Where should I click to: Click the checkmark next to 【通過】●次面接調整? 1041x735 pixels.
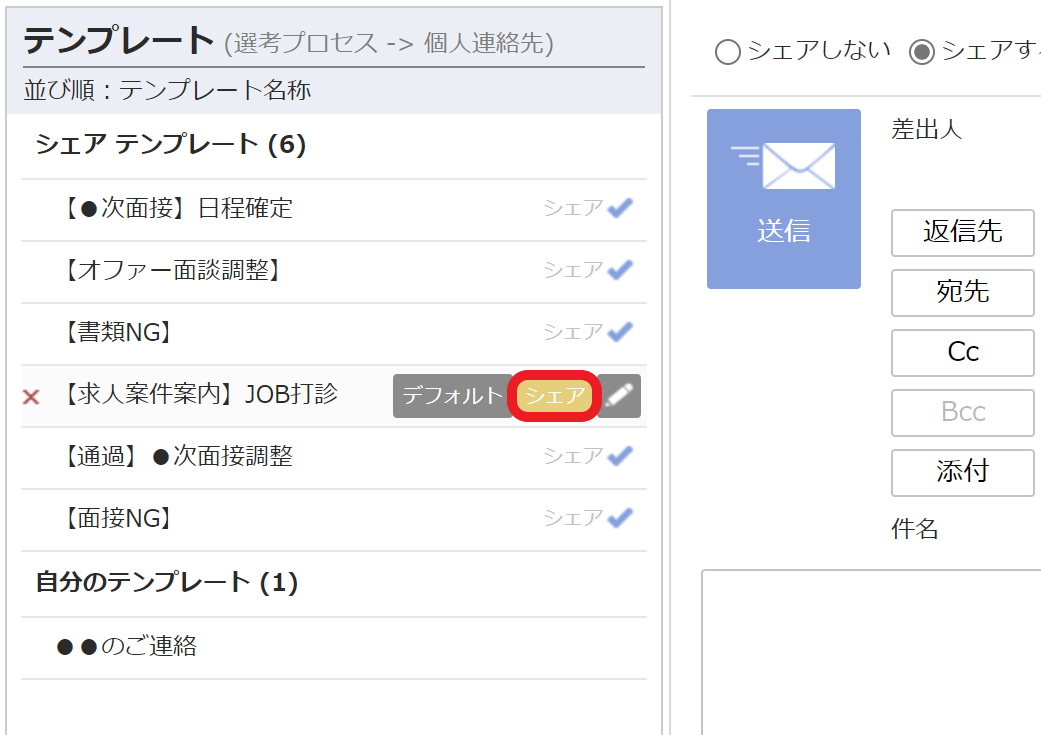[622, 456]
